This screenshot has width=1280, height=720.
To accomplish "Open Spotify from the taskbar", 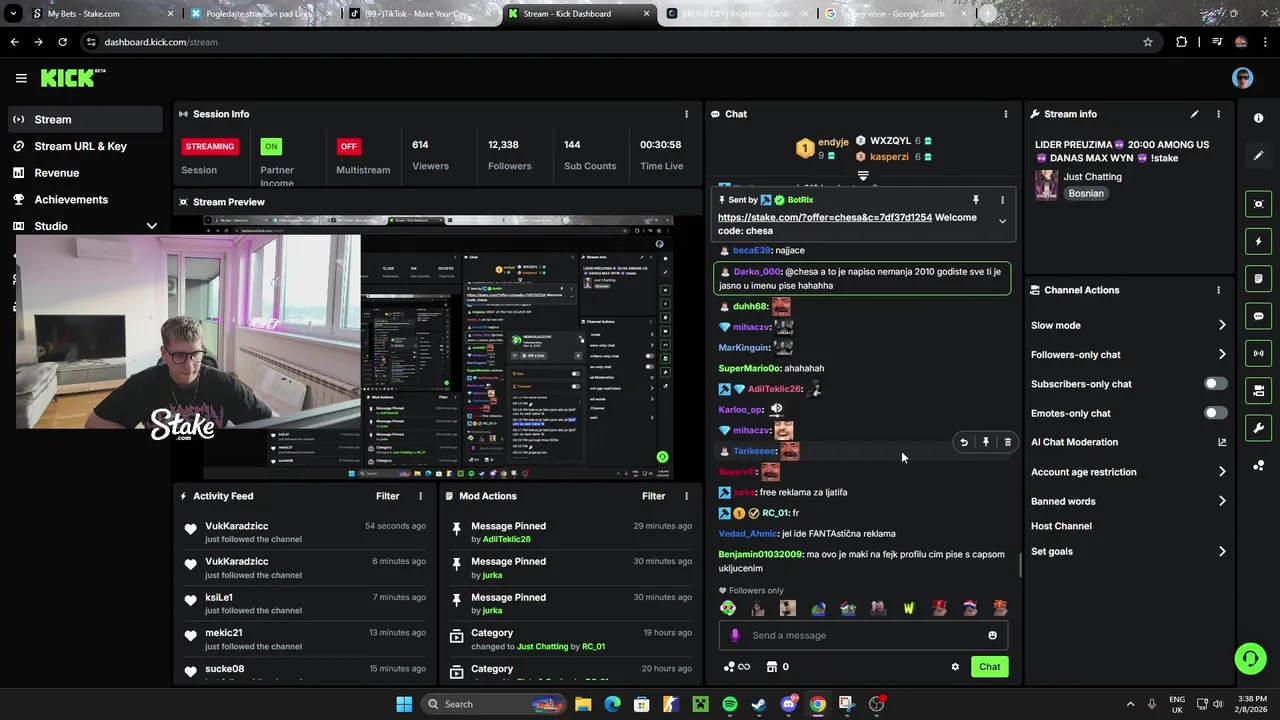I will (x=730, y=704).
